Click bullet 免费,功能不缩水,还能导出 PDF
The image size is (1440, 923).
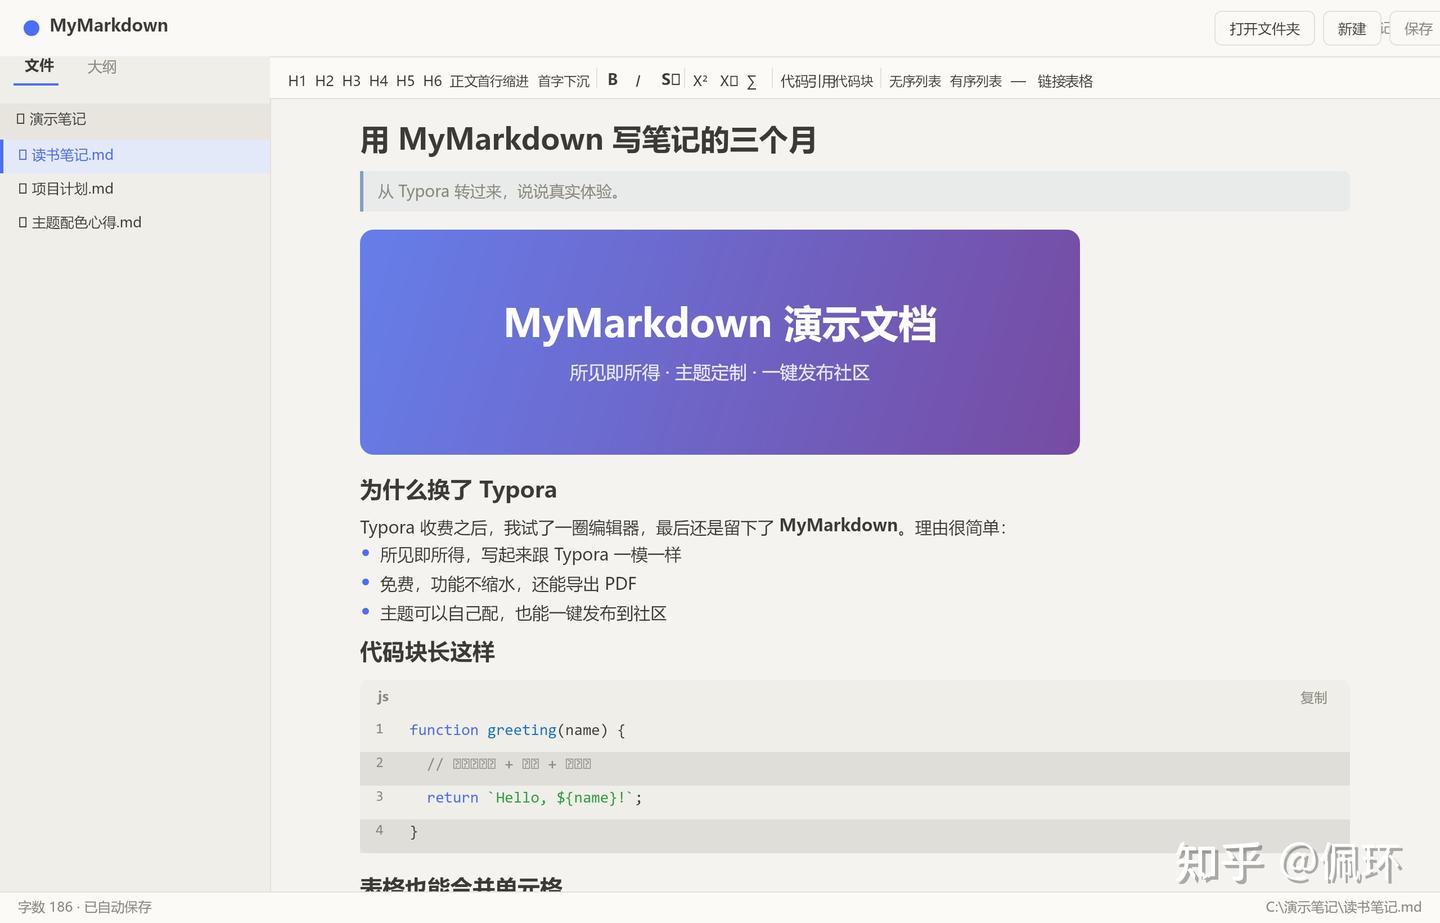pos(508,584)
